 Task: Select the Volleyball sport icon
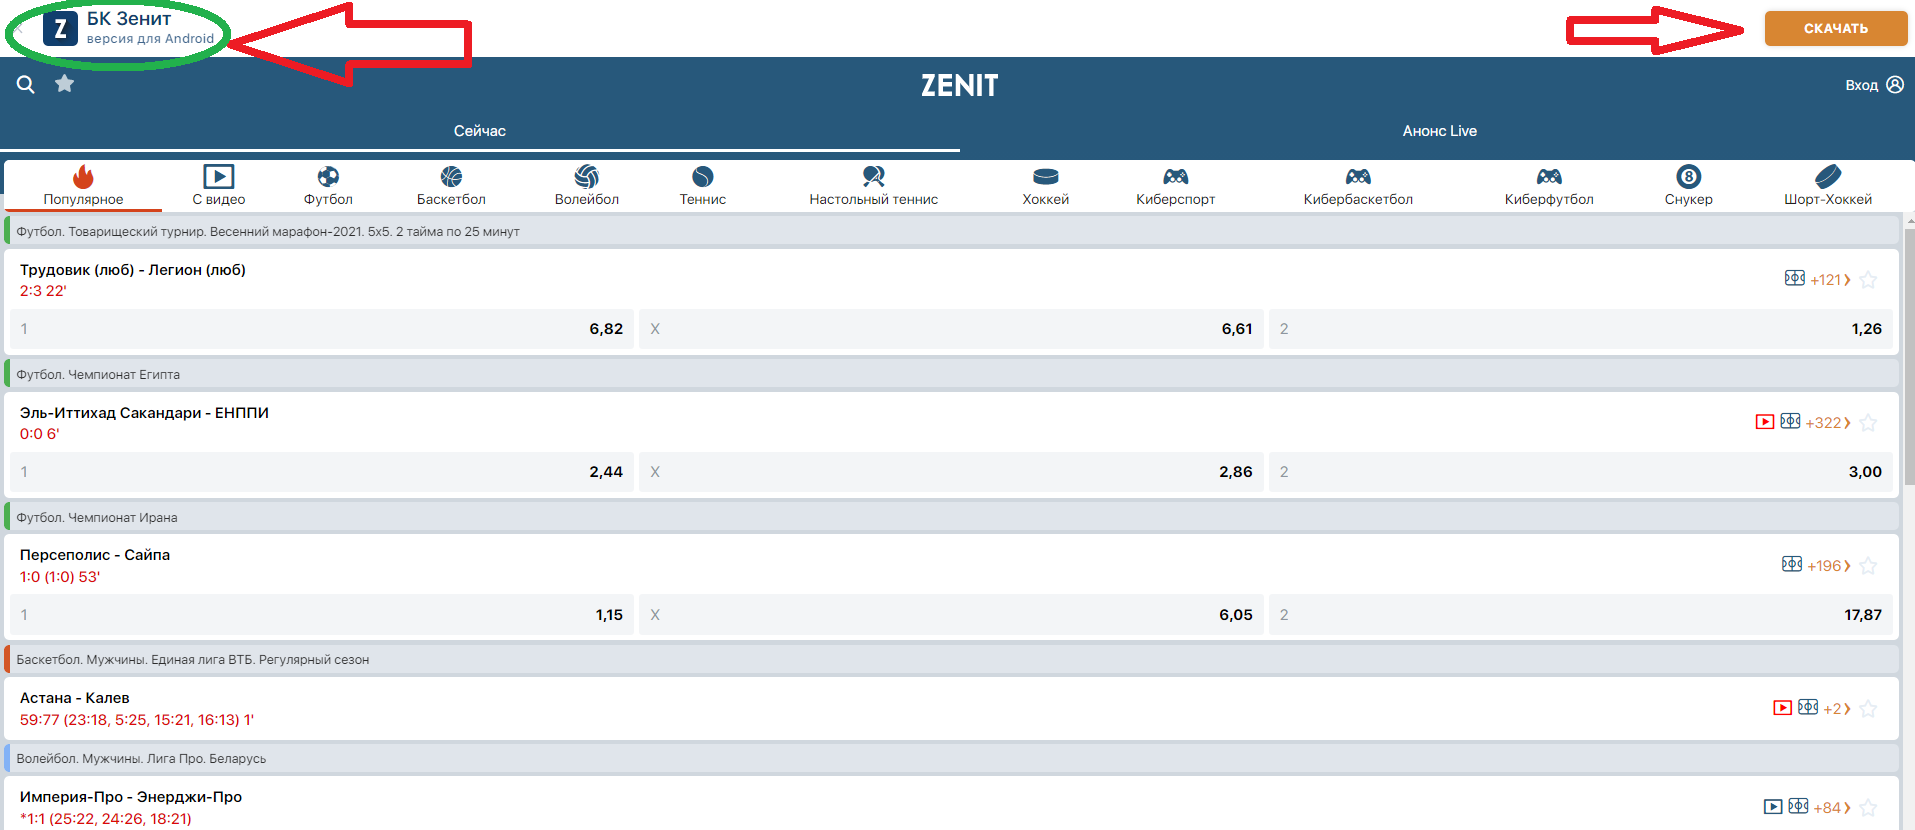click(587, 178)
